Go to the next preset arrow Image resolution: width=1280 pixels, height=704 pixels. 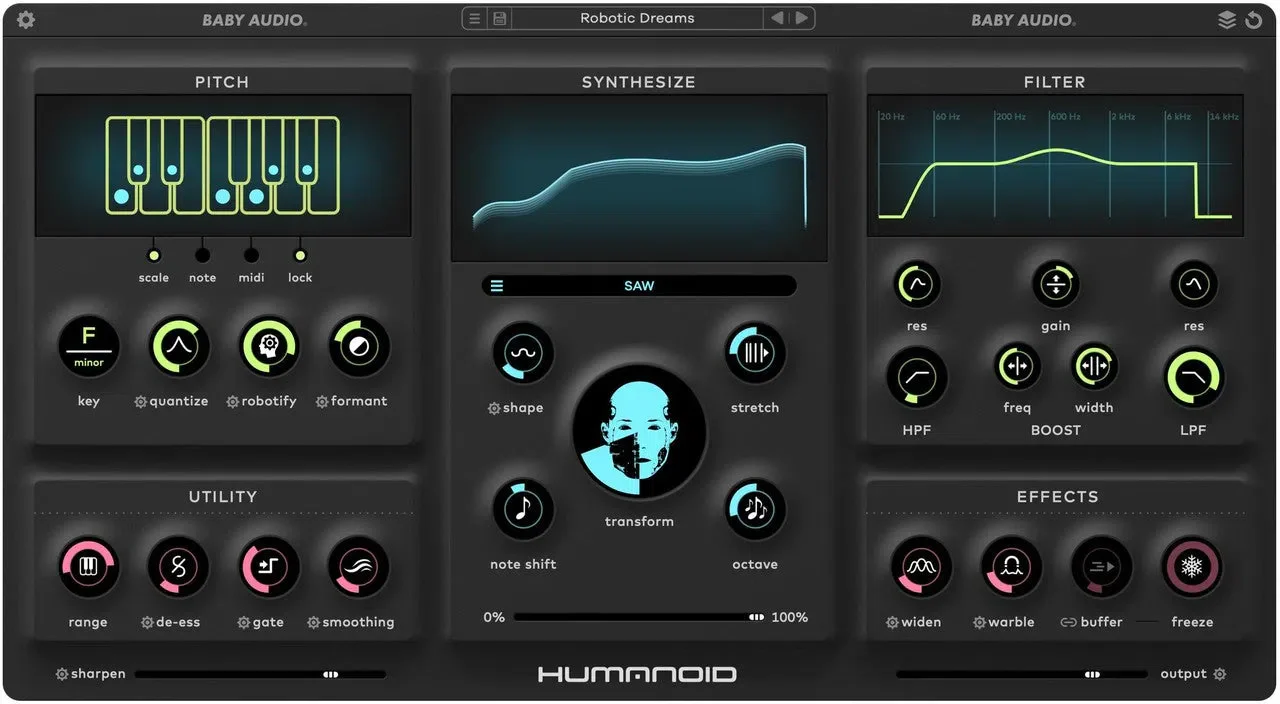(802, 18)
